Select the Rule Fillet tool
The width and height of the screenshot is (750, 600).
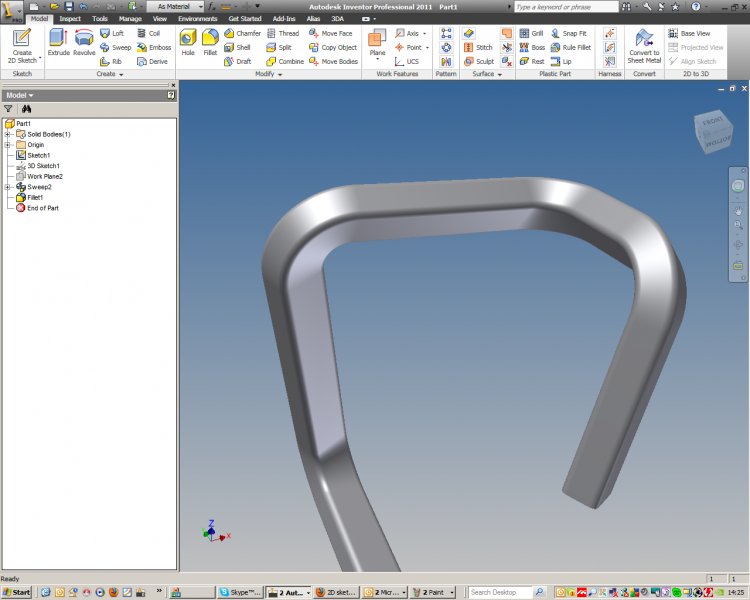(571, 47)
